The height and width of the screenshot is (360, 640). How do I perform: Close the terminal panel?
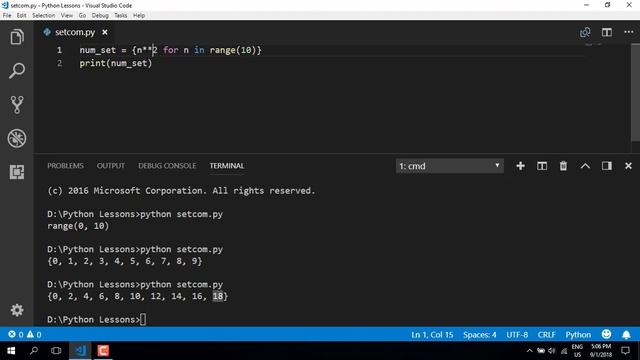628,166
